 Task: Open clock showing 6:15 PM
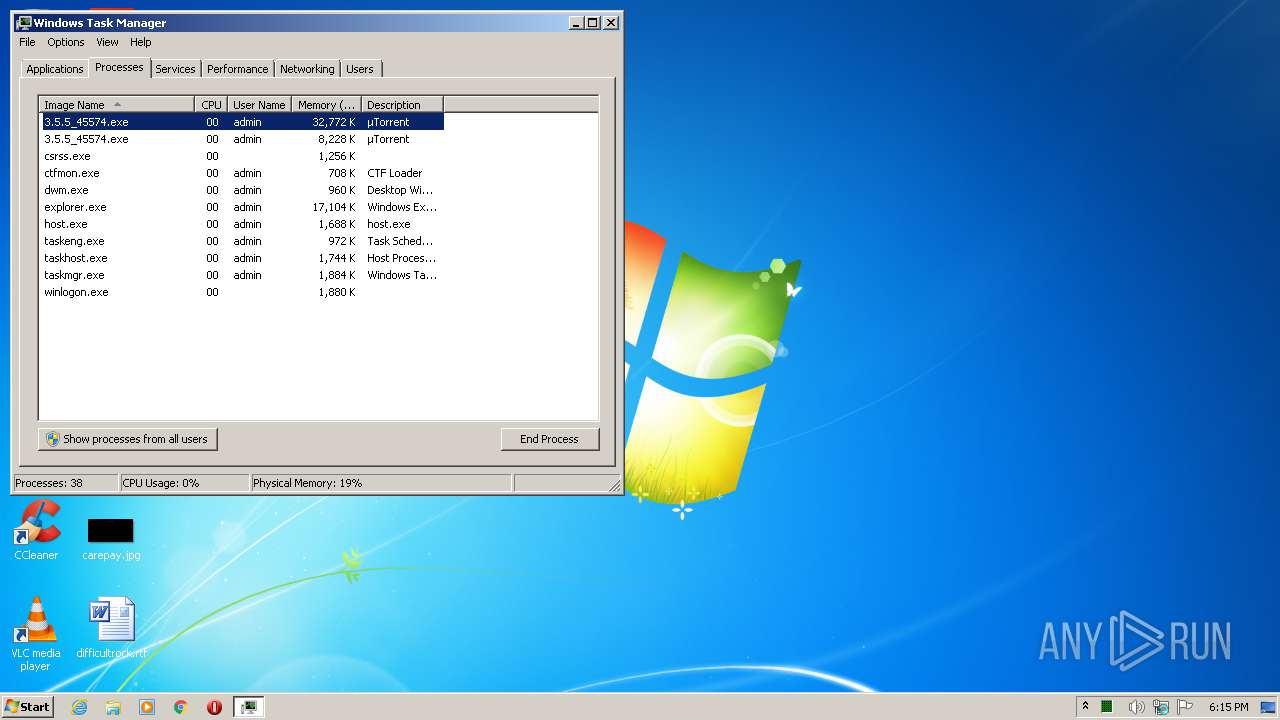coord(1228,707)
